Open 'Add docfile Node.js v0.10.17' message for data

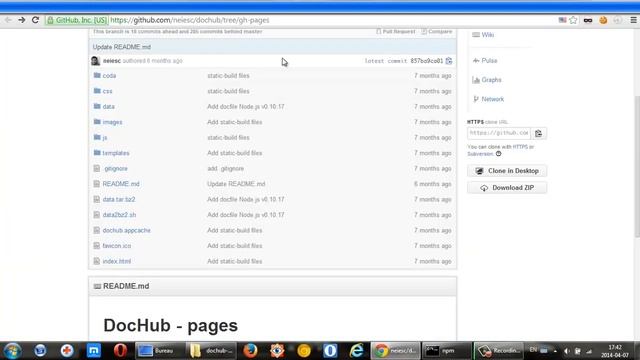pyautogui.click(x=246, y=107)
